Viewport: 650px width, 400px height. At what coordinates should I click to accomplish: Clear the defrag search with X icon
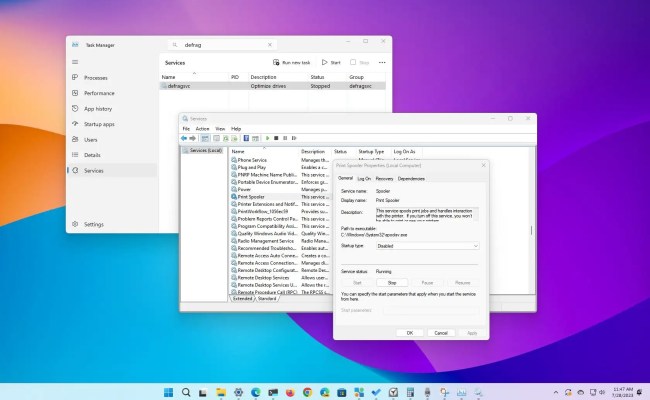[270, 45]
